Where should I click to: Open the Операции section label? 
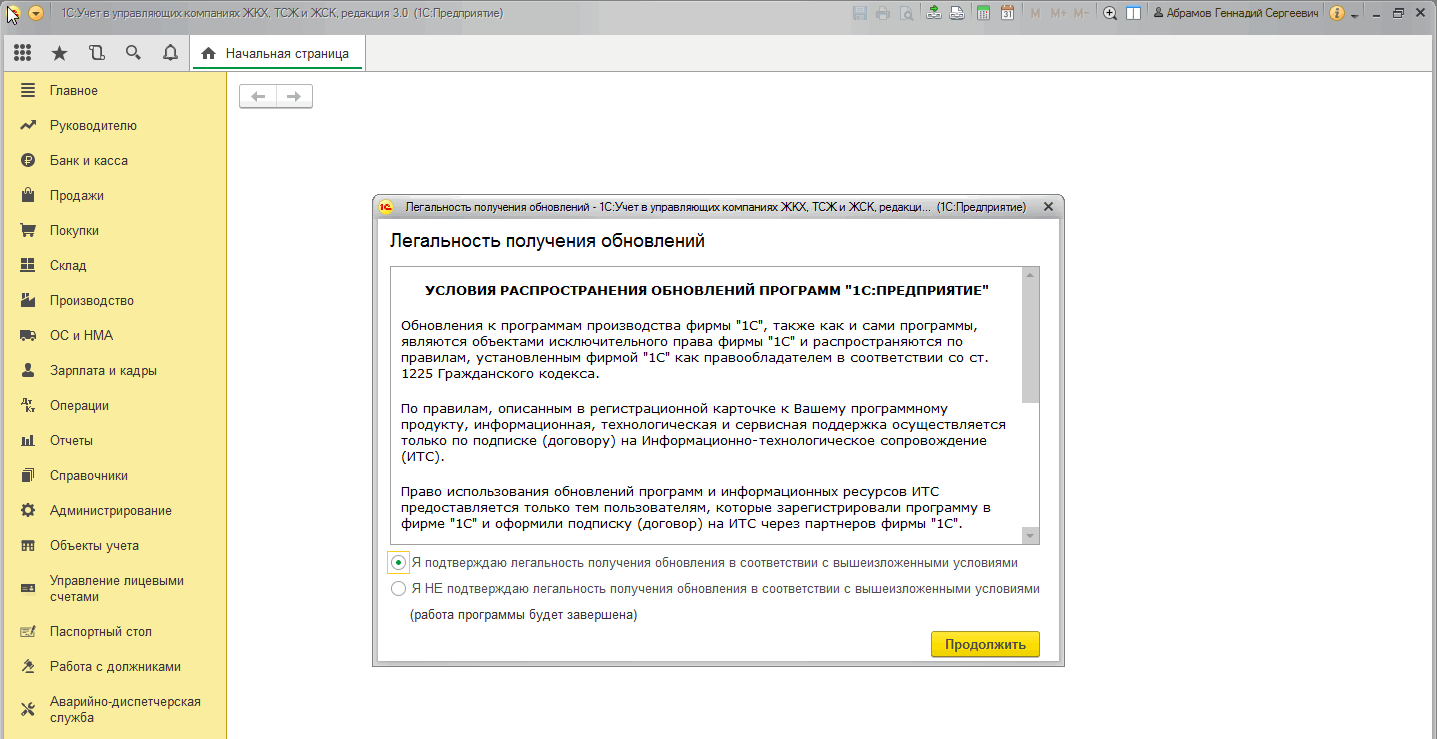tap(79, 405)
